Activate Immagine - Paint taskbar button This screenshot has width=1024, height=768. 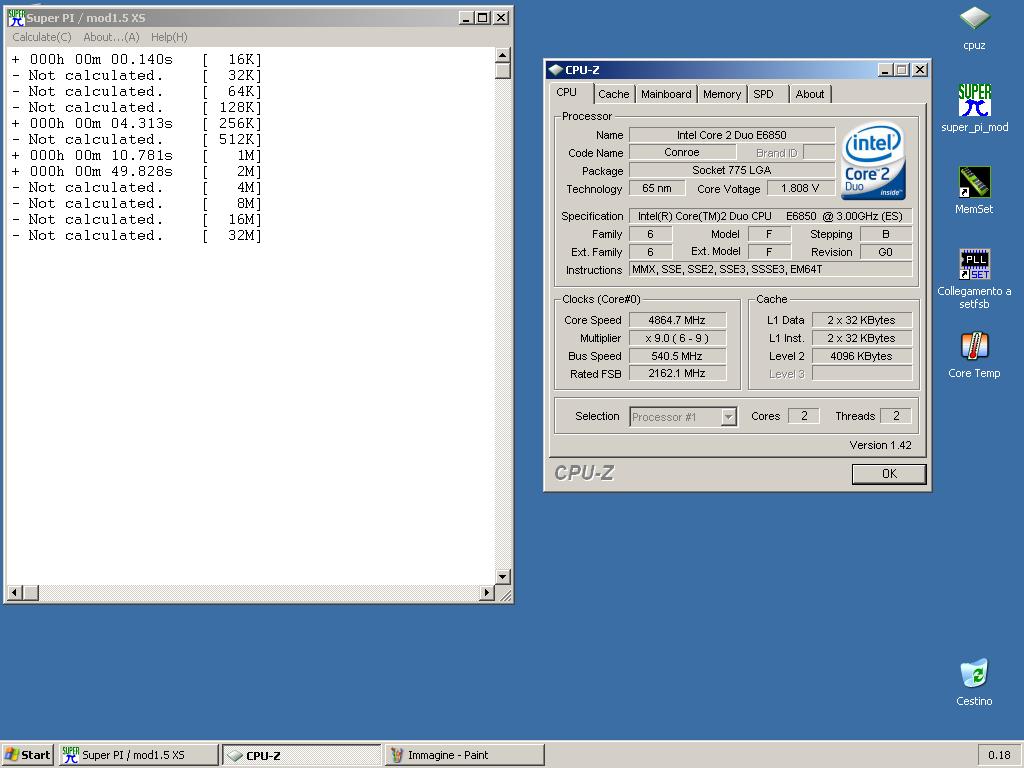(x=464, y=755)
